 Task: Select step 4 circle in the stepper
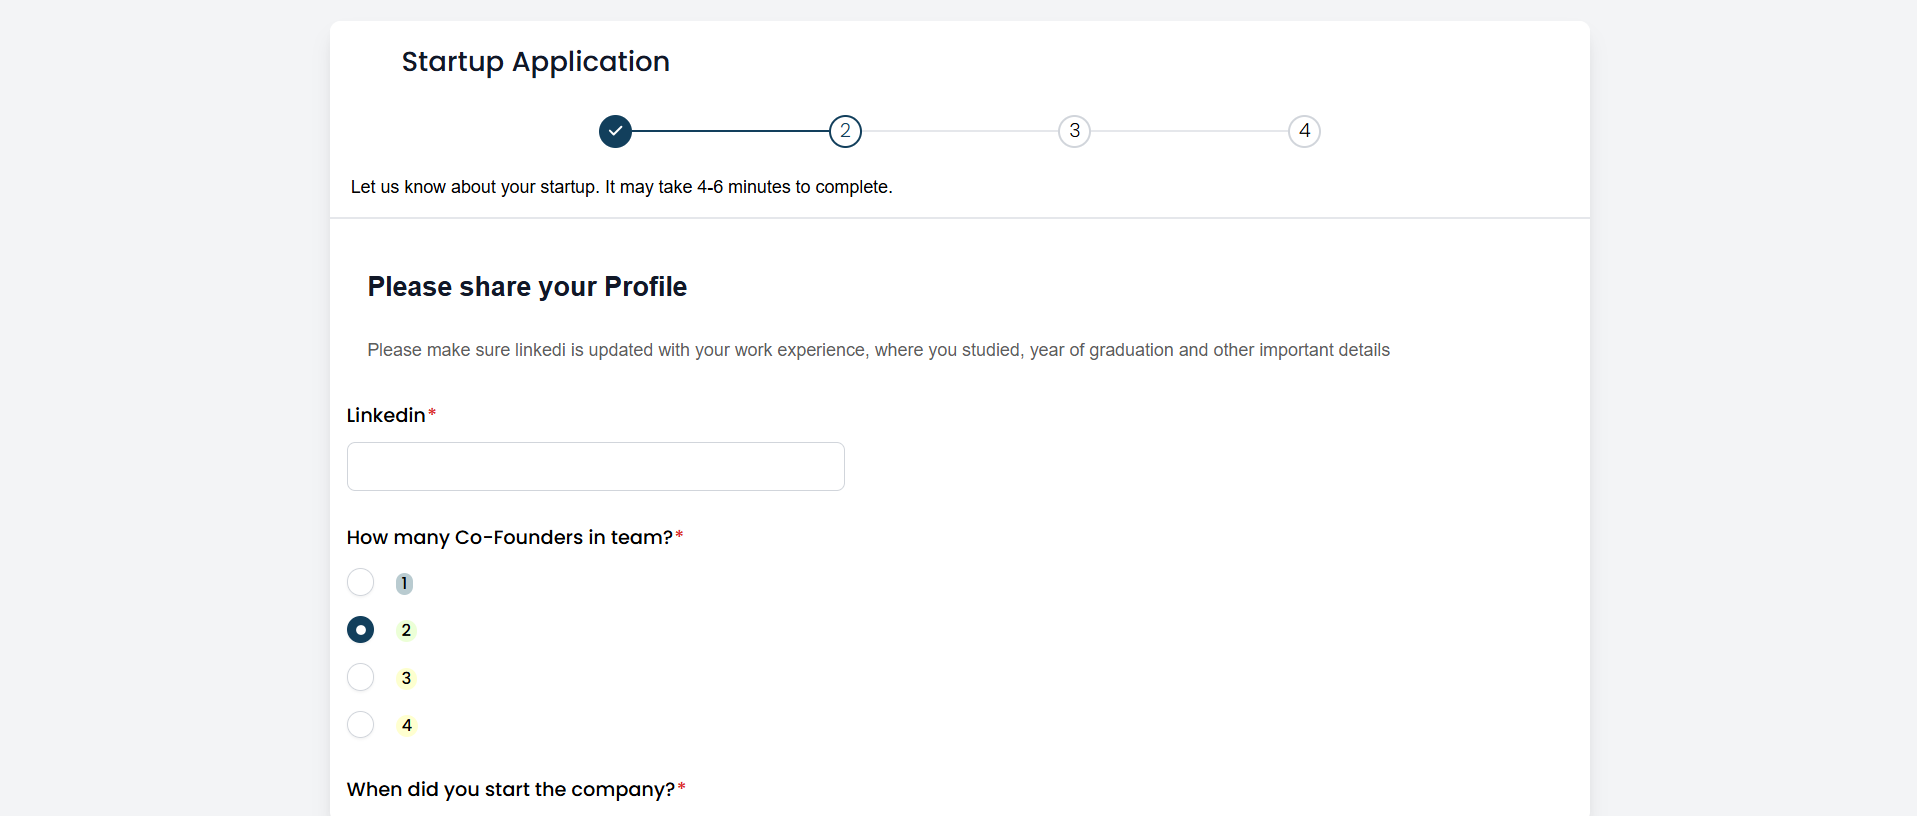1304,131
